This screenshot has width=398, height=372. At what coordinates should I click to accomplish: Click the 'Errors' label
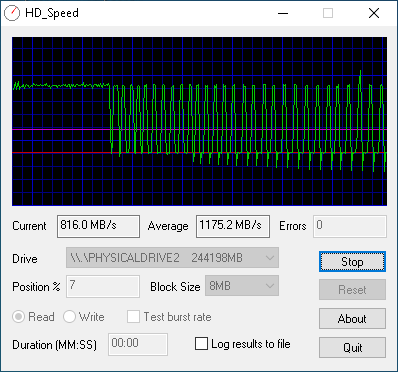tap(293, 226)
